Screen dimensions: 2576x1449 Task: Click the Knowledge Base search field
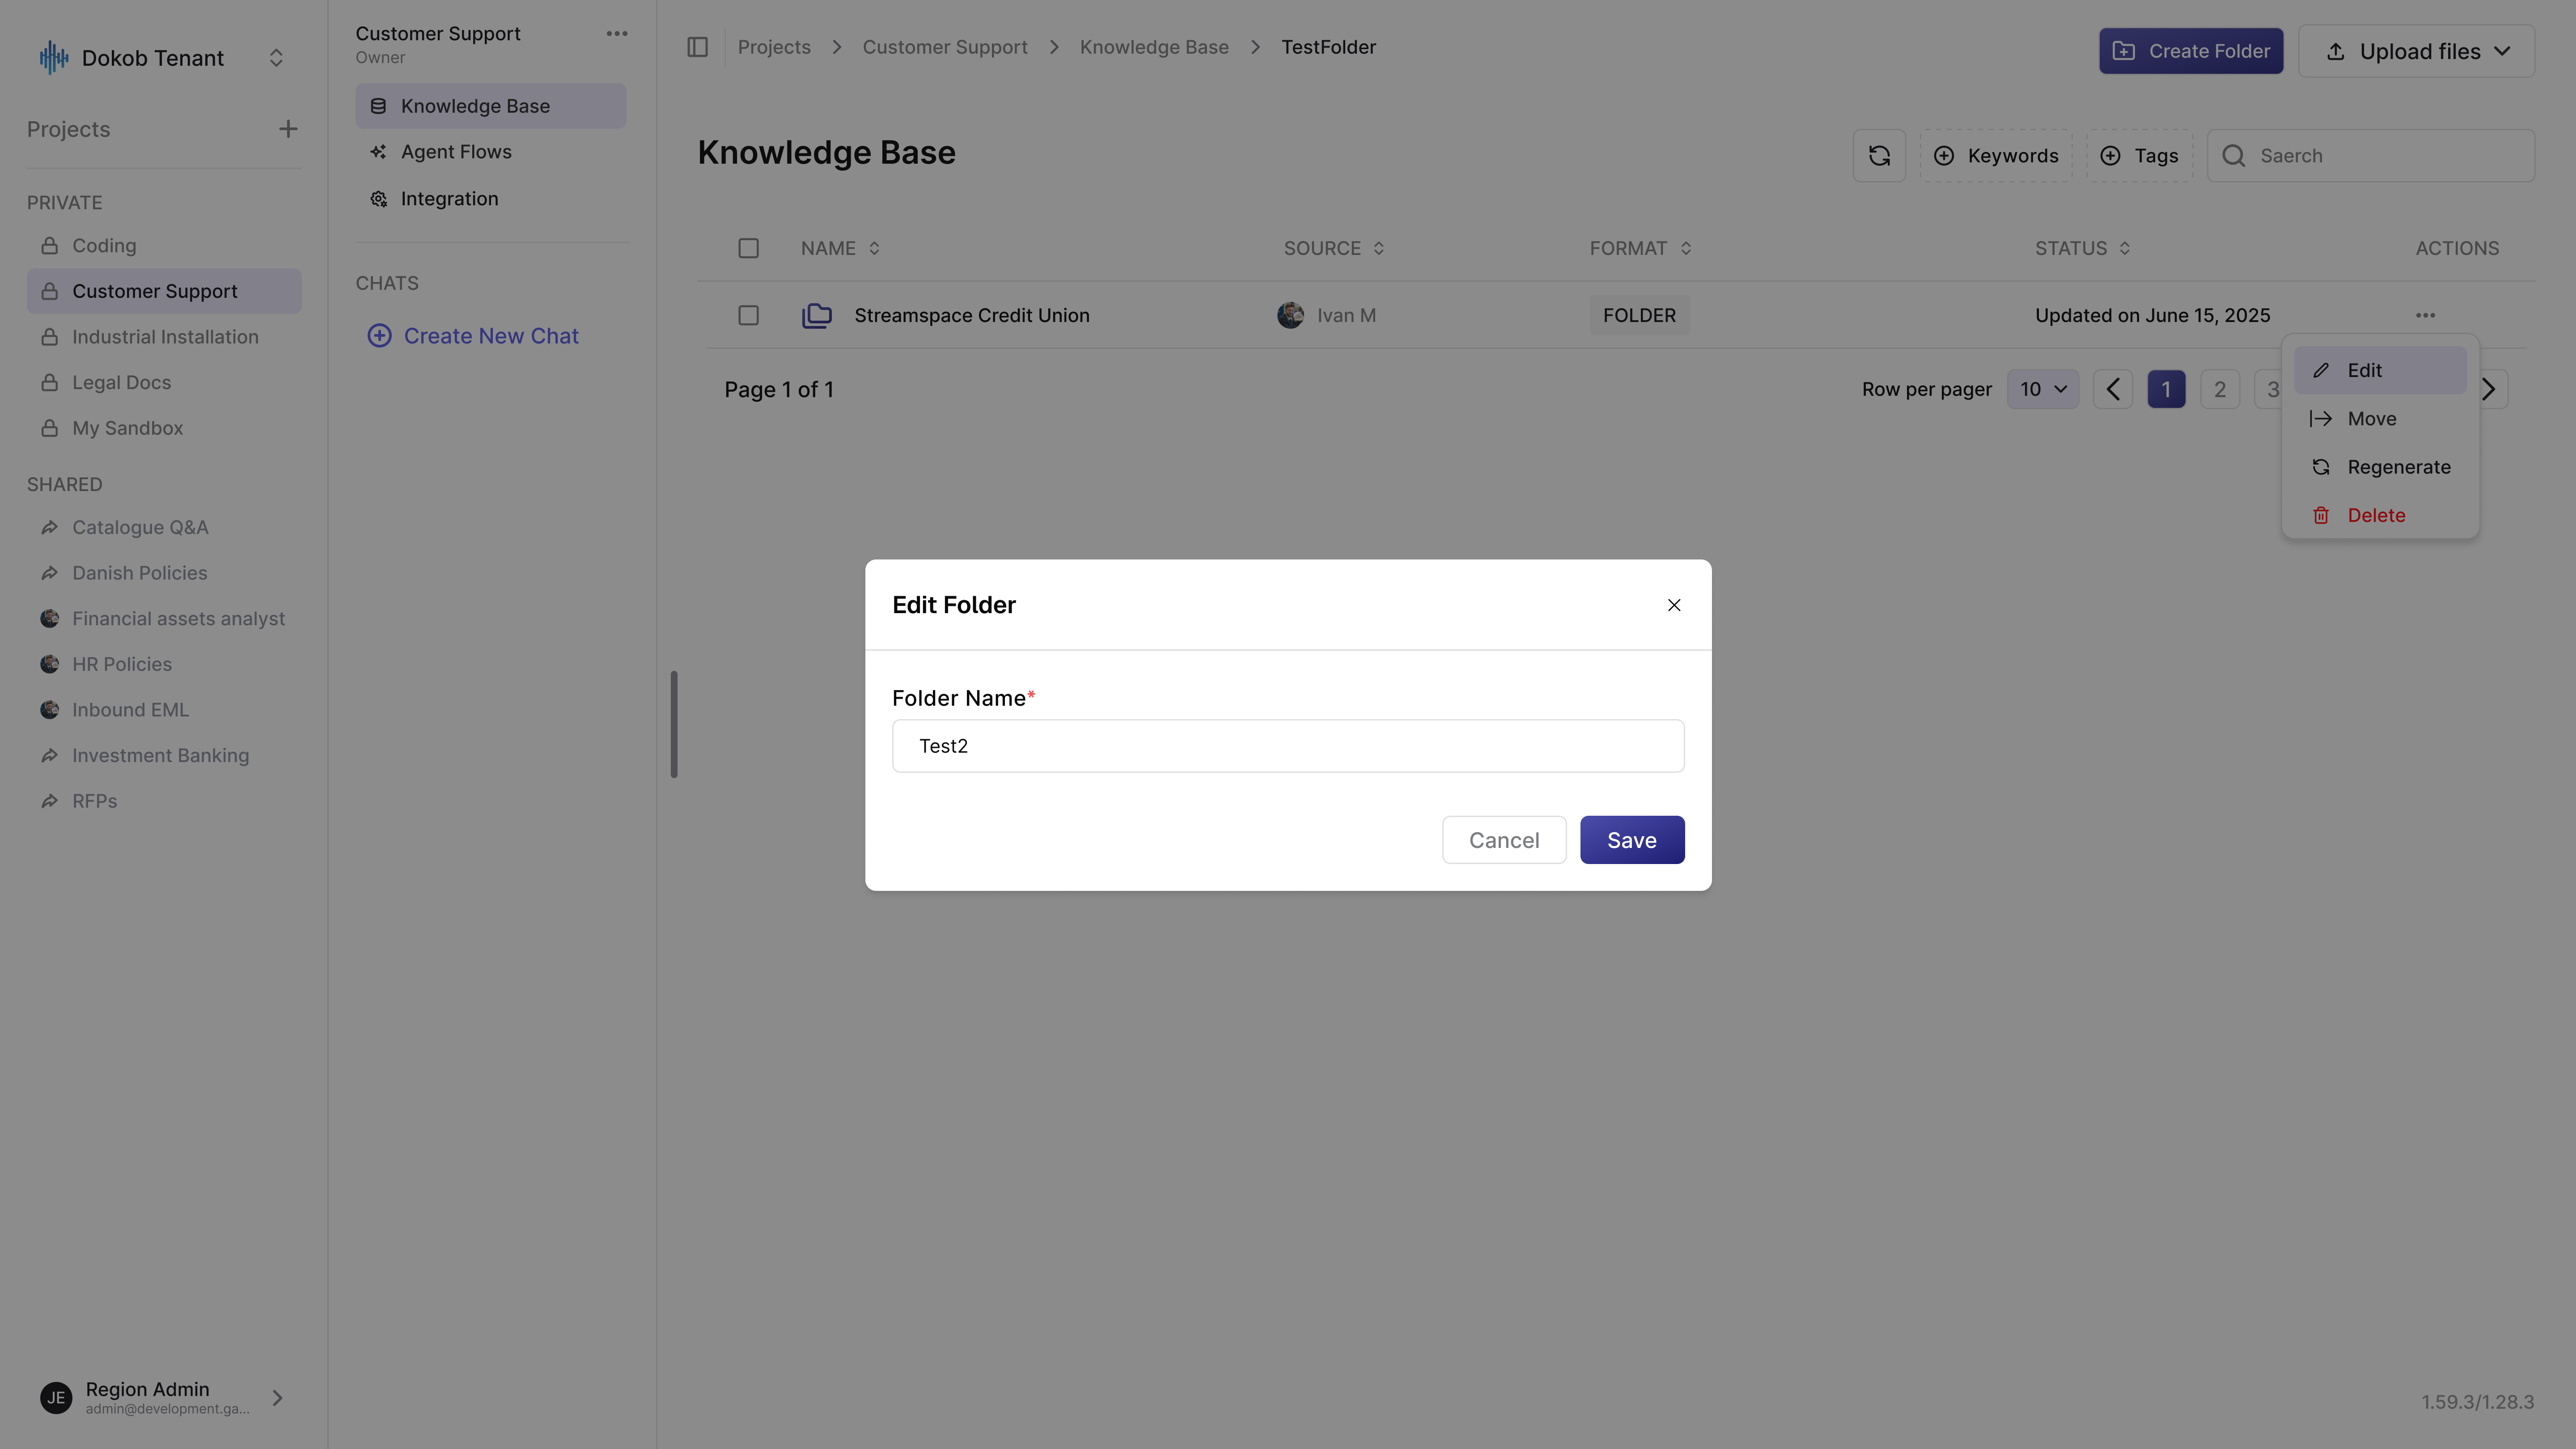coord(2371,155)
